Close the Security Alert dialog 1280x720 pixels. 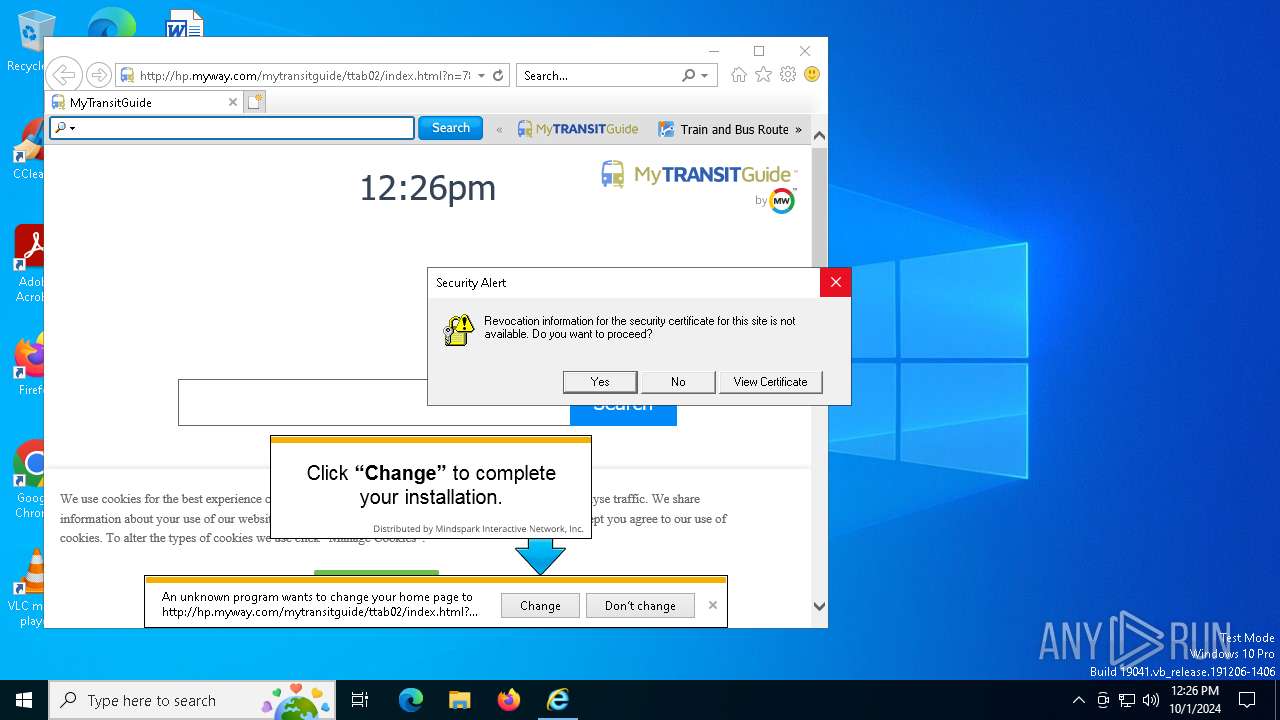coord(836,283)
